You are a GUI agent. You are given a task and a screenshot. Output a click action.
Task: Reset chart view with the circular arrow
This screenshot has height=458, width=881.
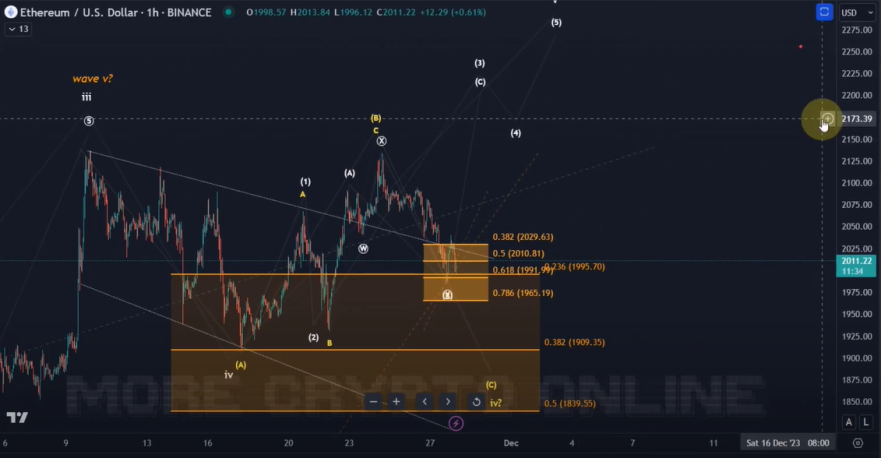[x=476, y=401]
